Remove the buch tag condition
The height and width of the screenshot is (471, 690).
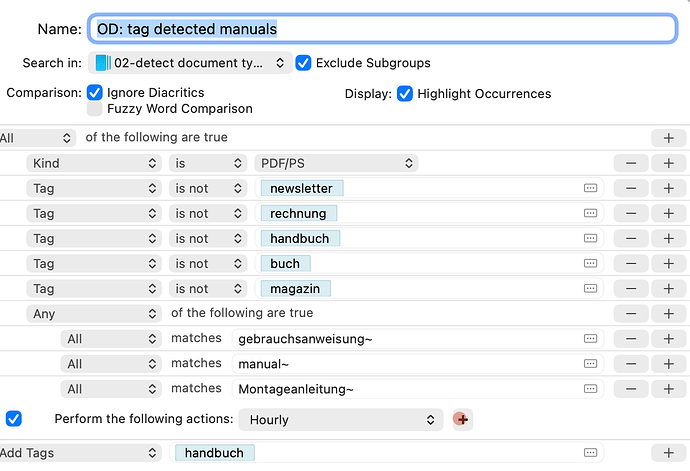631,264
